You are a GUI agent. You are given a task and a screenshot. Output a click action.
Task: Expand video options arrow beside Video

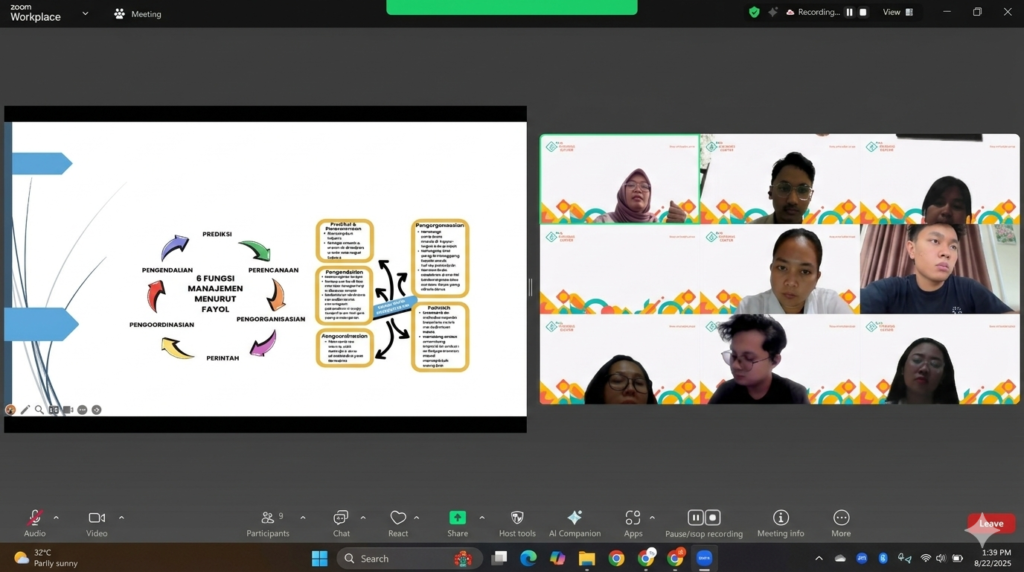click(x=121, y=517)
